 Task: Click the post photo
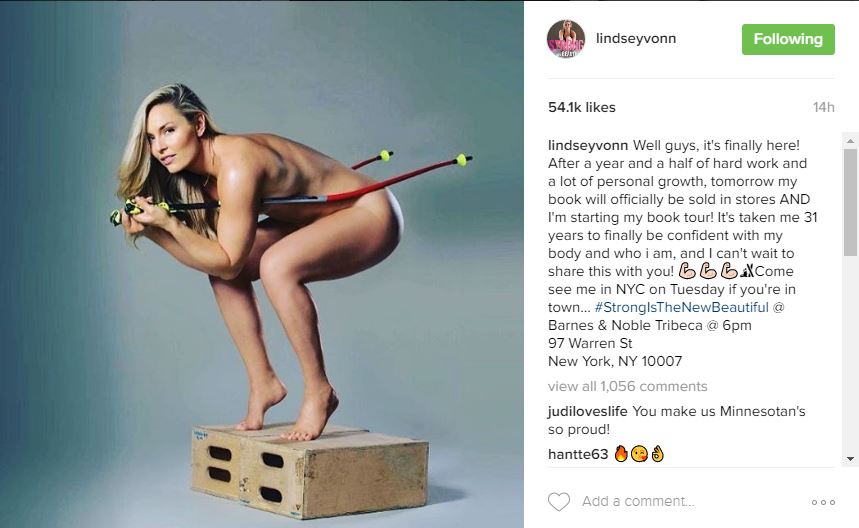coord(262,264)
